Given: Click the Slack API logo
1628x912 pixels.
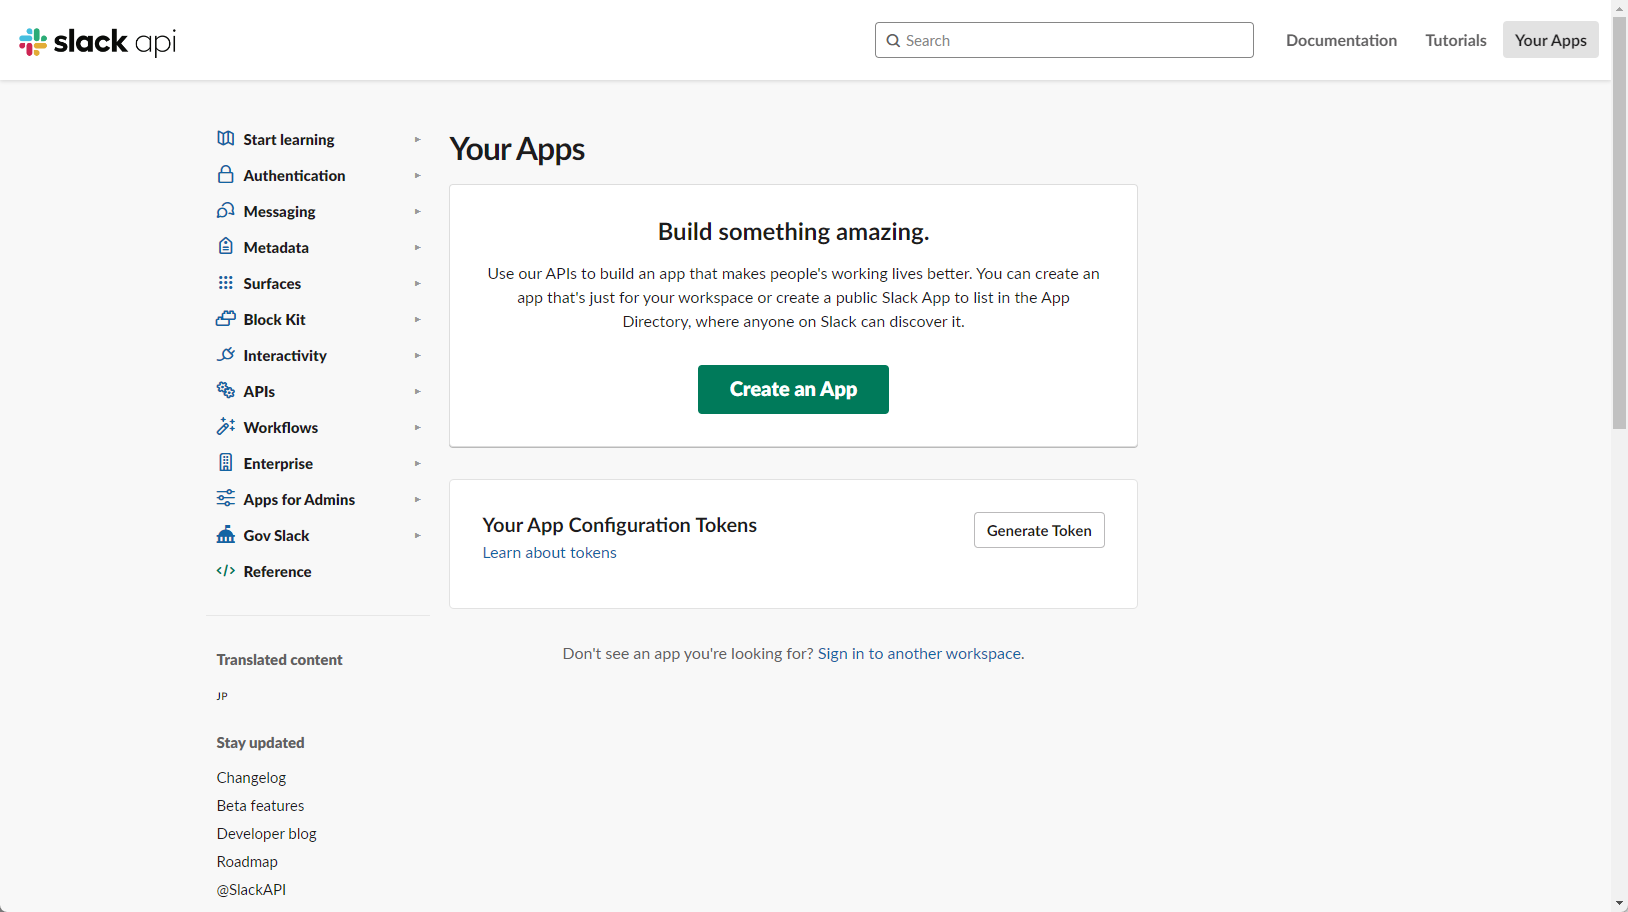Looking at the screenshot, I should pyautogui.click(x=97, y=41).
